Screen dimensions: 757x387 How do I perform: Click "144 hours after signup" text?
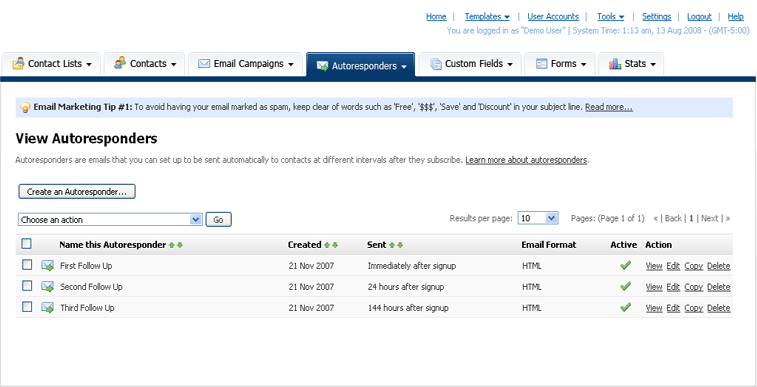(x=408, y=308)
